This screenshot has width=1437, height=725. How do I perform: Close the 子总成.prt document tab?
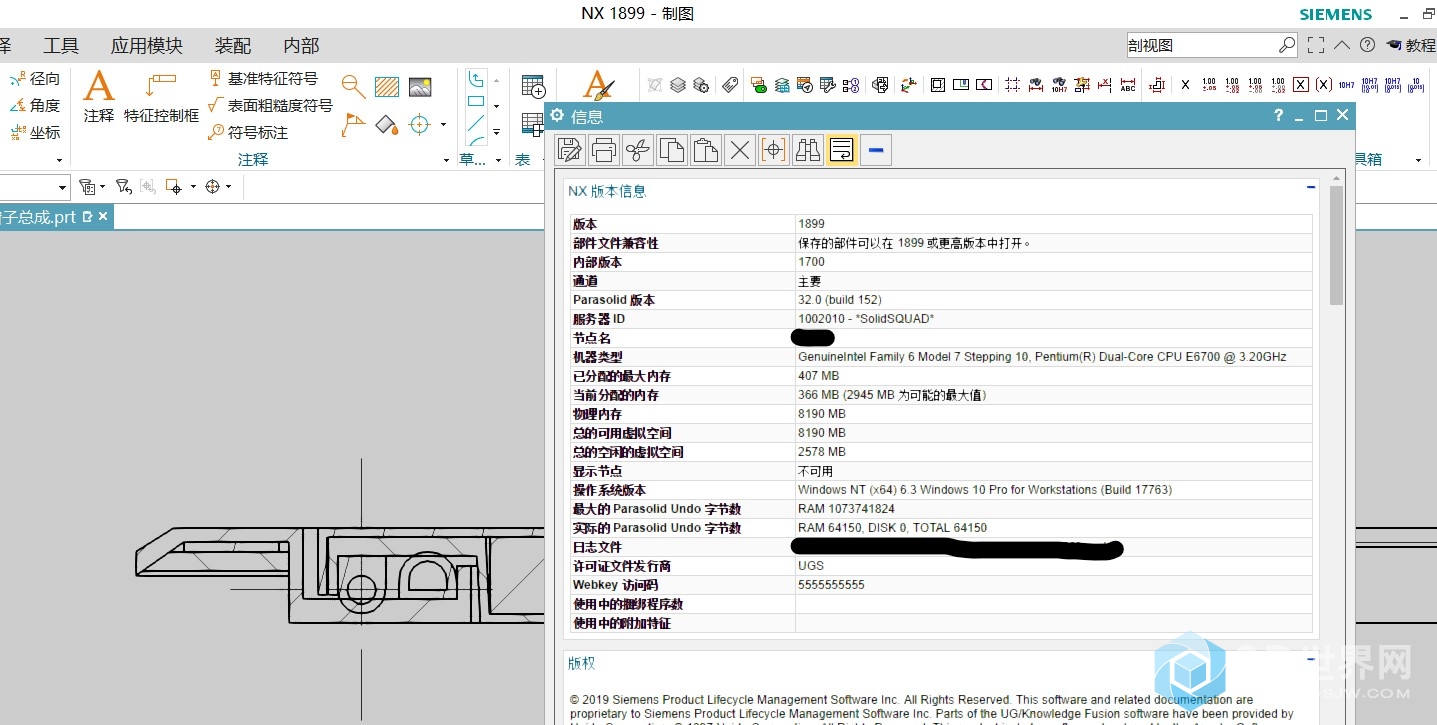pyautogui.click(x=103, y=216)
